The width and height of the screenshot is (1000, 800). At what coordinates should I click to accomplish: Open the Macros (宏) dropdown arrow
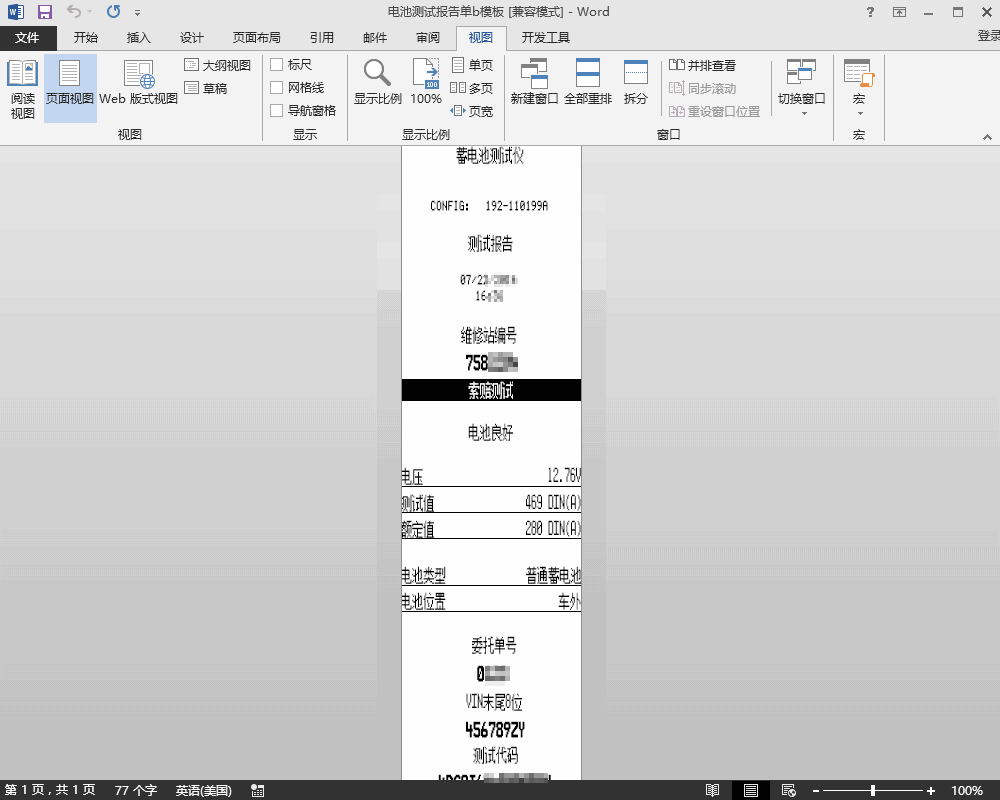click(x=858, y=112)
